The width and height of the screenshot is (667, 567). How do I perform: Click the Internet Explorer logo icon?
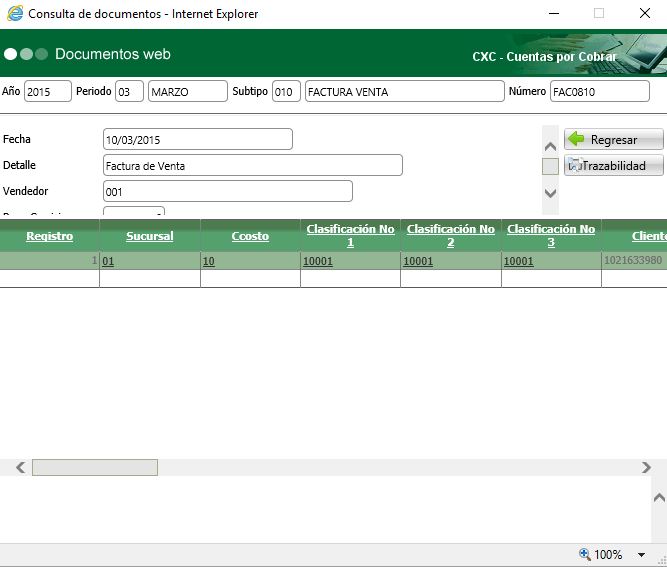tap(15, 14)
